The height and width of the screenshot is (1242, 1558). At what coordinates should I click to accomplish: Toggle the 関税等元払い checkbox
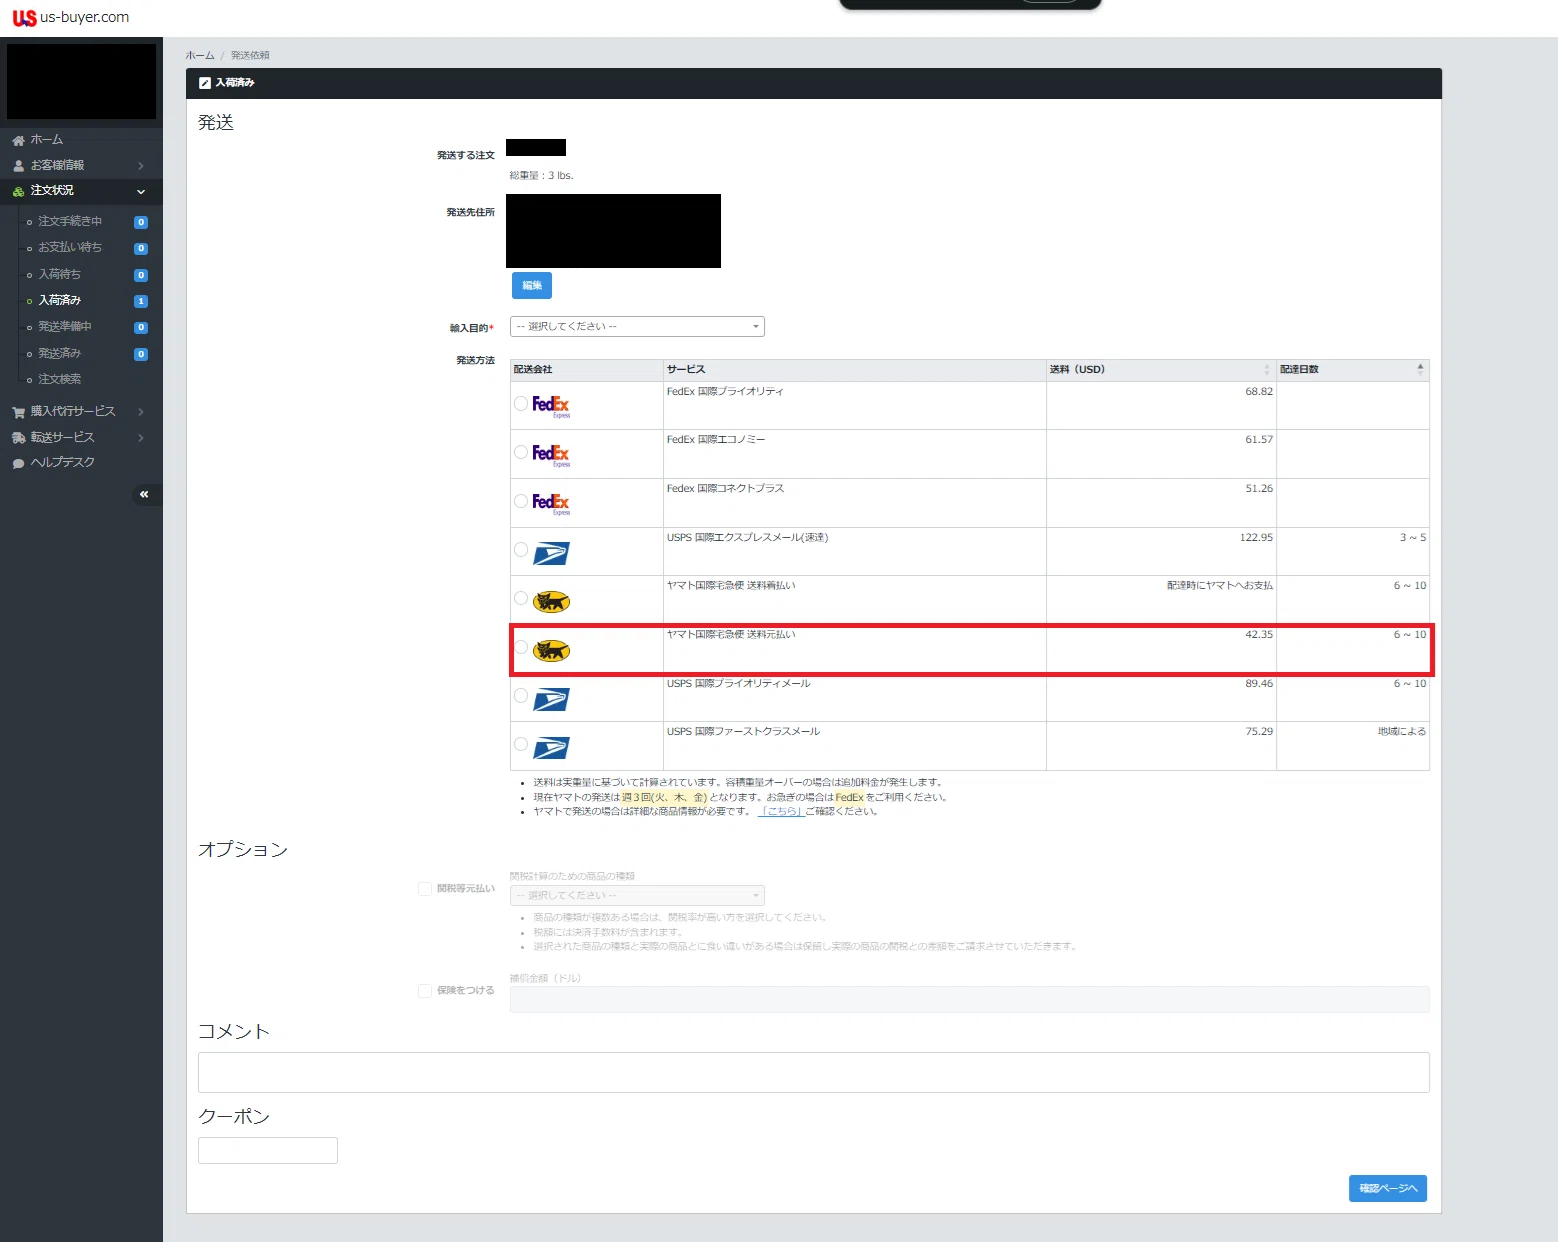(x=425, y=889)
